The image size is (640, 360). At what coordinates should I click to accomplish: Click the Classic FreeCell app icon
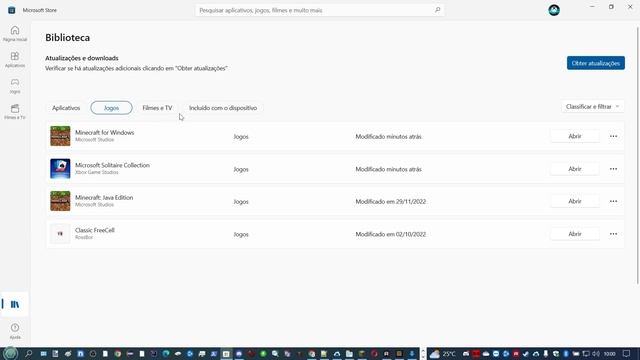pyautogui.click(x=60, y=233)
